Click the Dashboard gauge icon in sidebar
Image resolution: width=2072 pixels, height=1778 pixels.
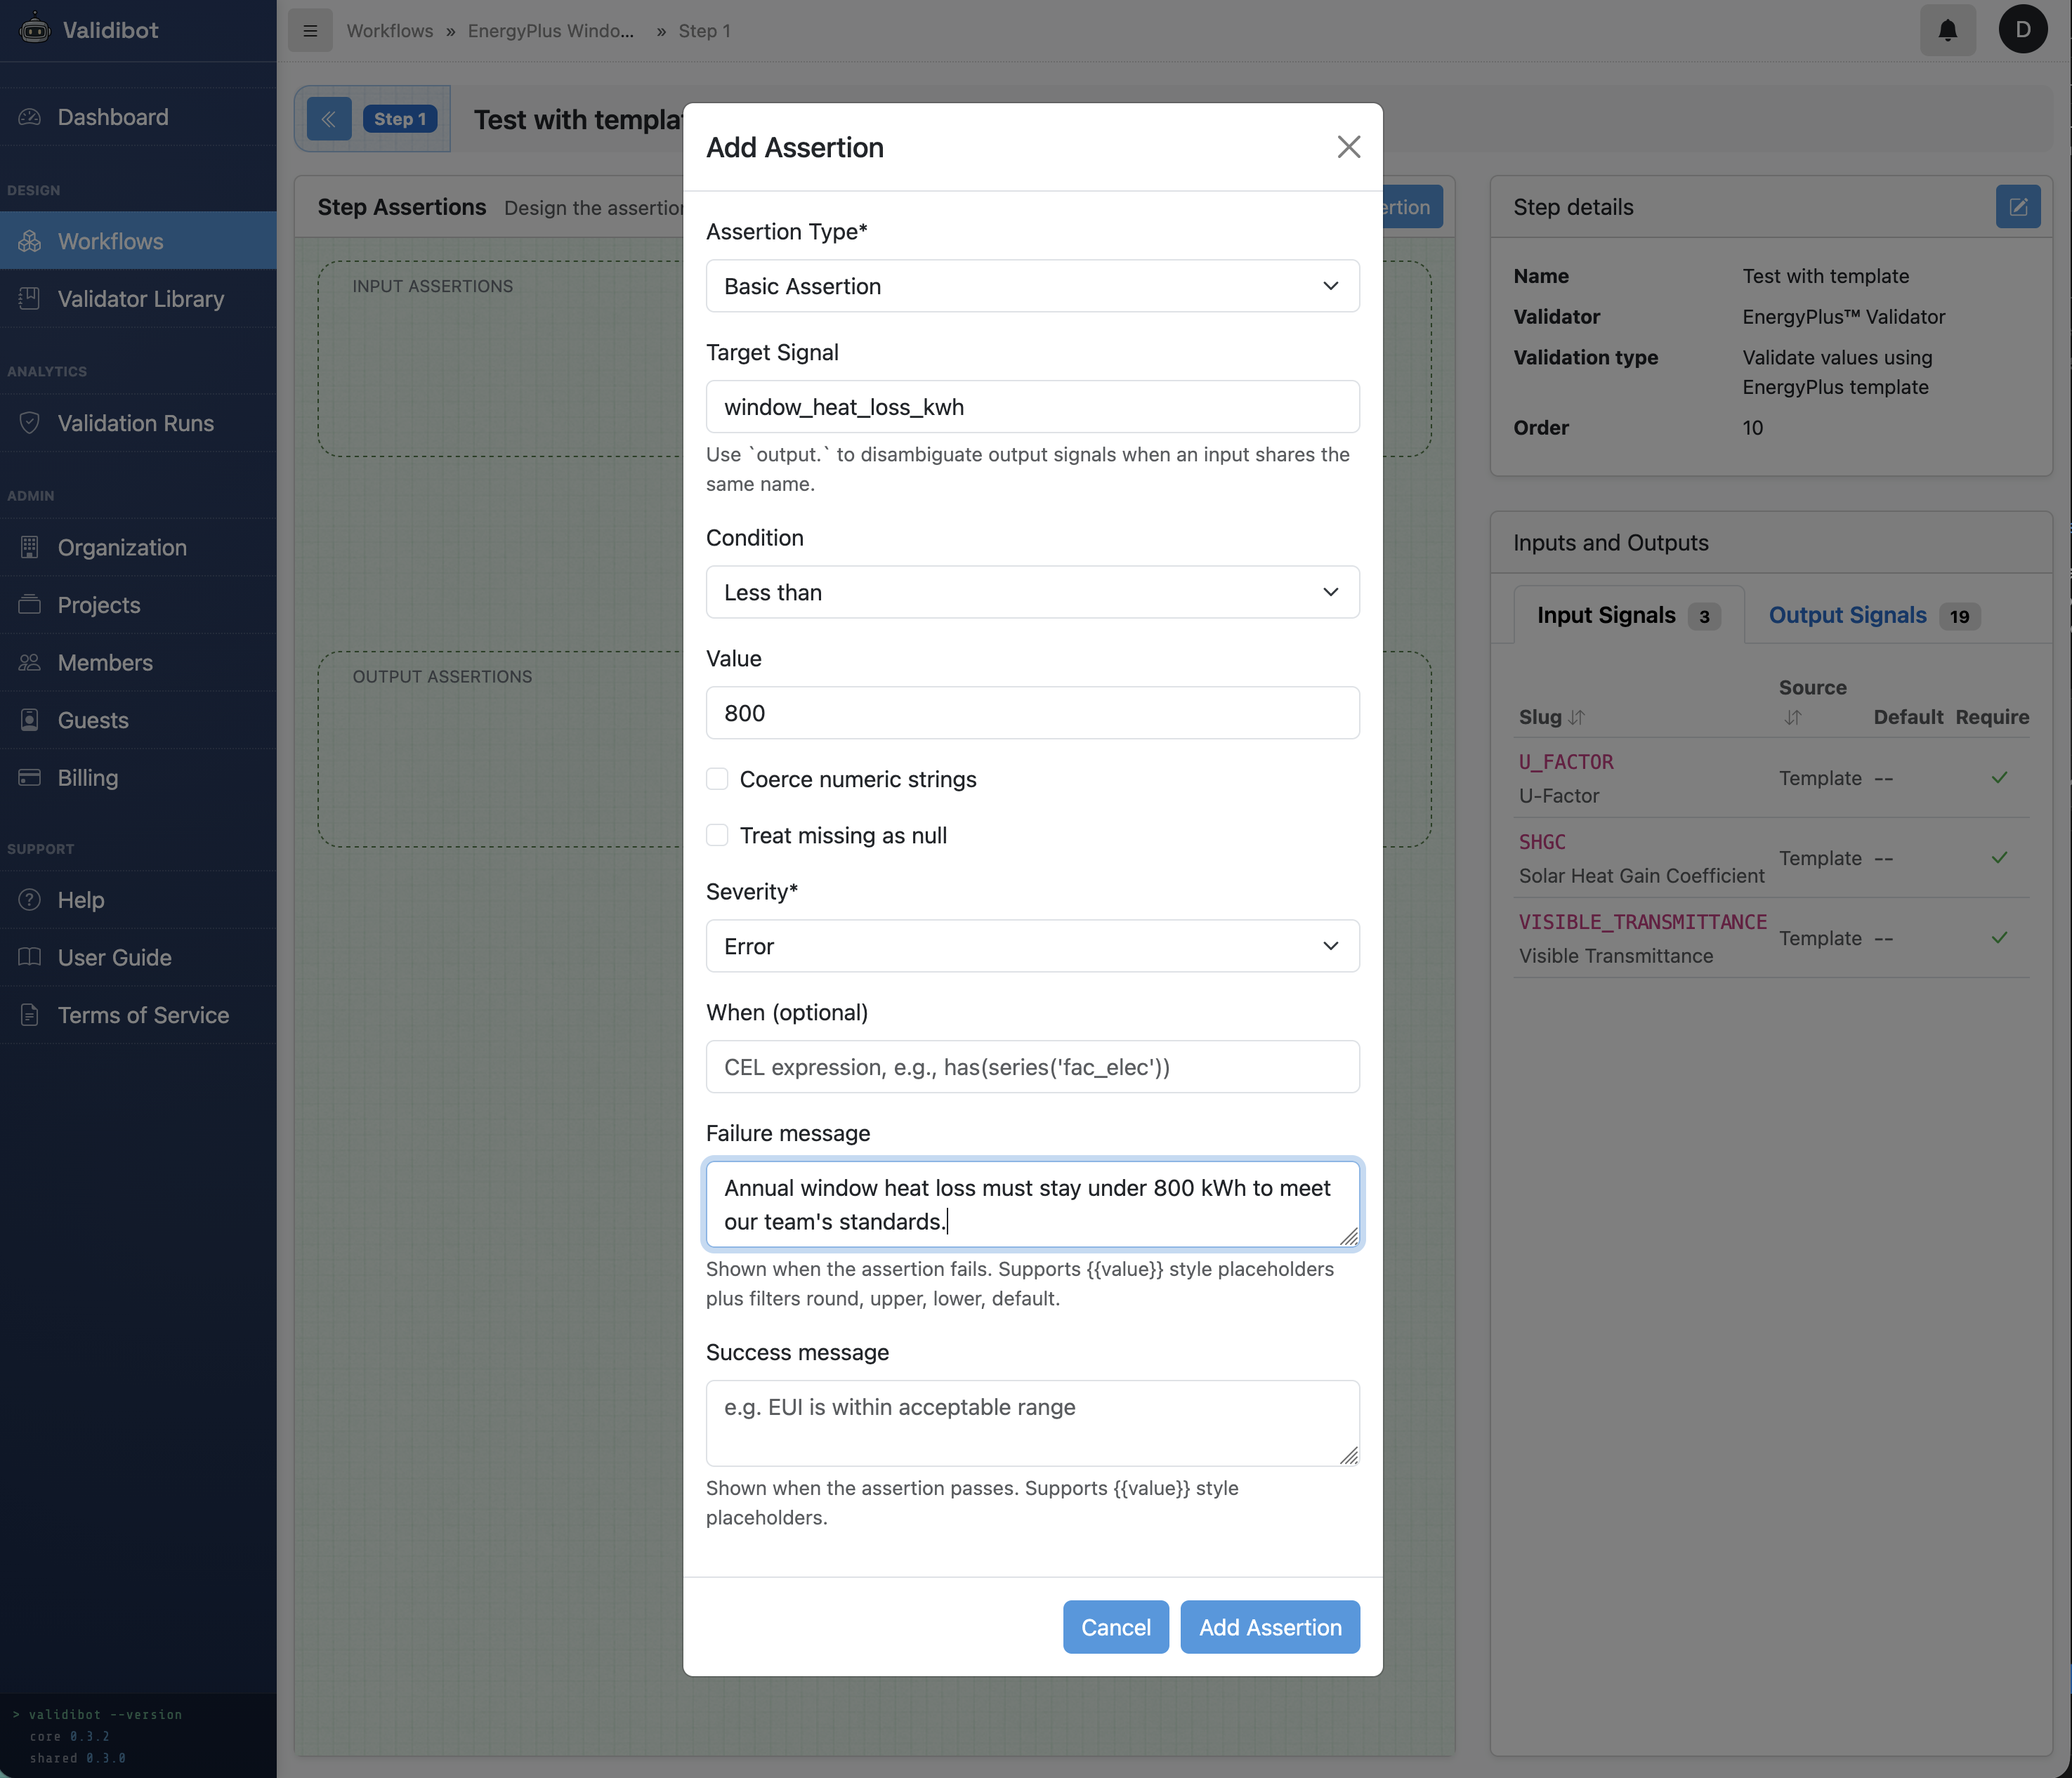click(x=30, y=117)
